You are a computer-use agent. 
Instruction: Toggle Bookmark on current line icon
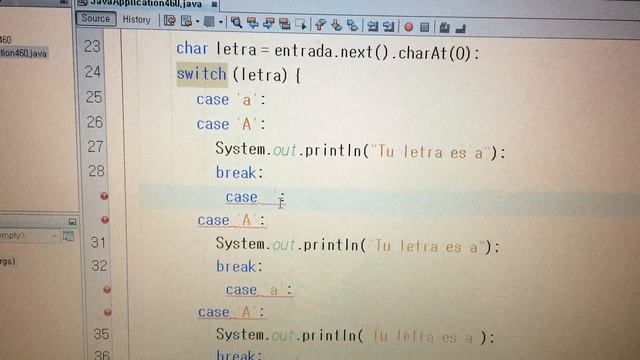[352, 25]
